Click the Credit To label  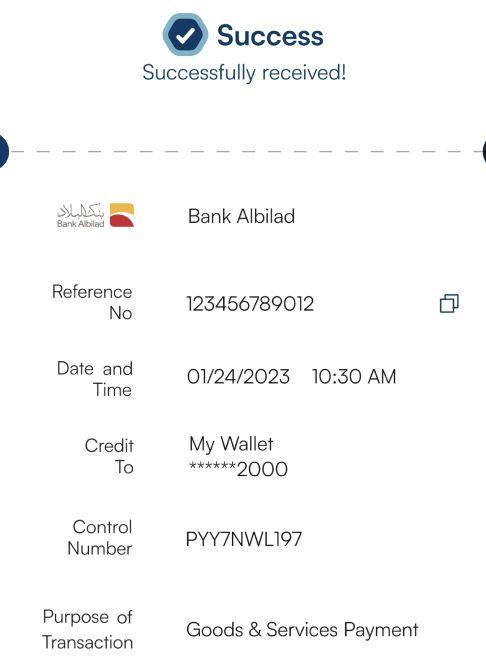pyautogui.click(x=109, y=456)
